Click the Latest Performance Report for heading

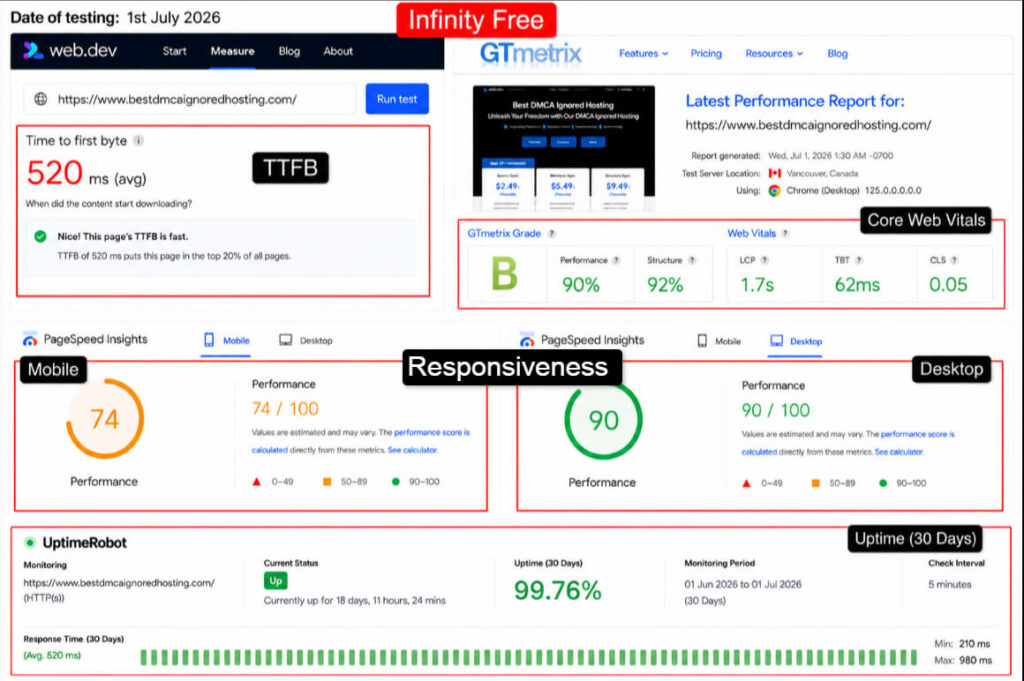click(795, 101)
